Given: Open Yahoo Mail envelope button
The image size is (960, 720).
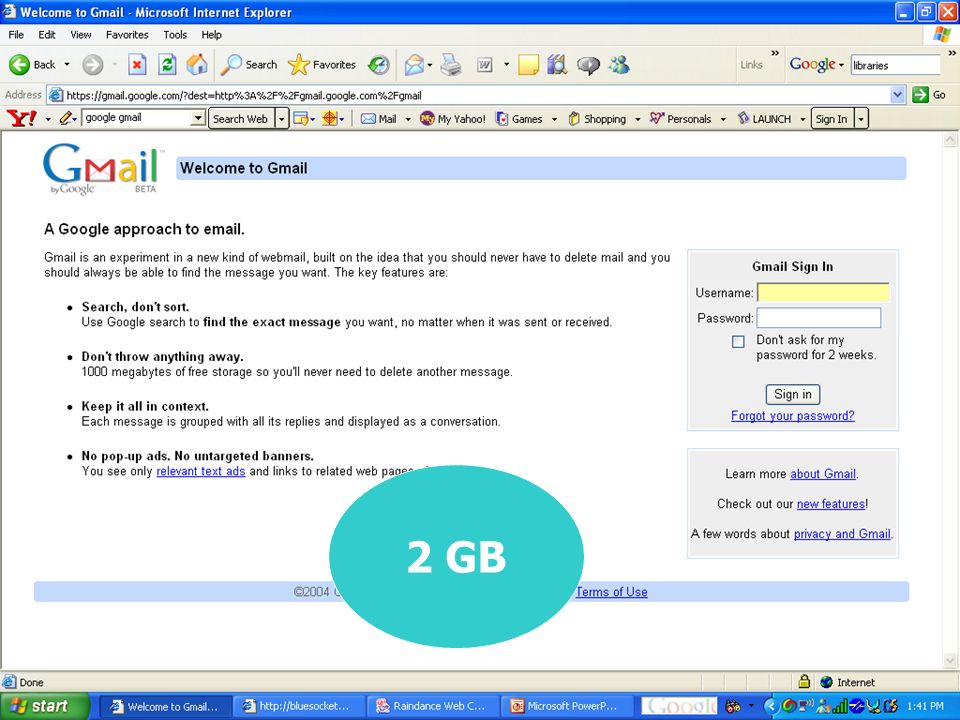Looking at the screenshot, I should 378,119.
